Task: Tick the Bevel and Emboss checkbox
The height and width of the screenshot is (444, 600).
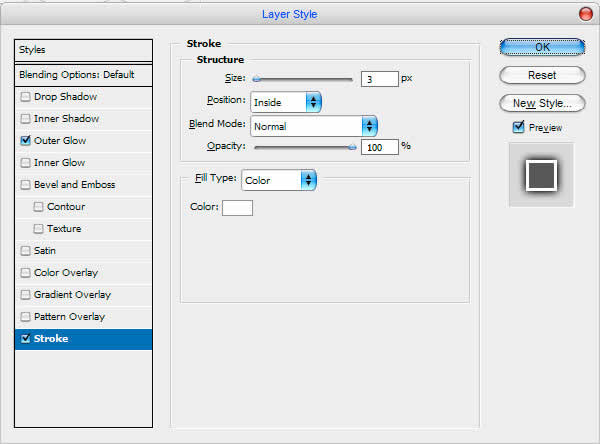Action: tap(25, 185)
